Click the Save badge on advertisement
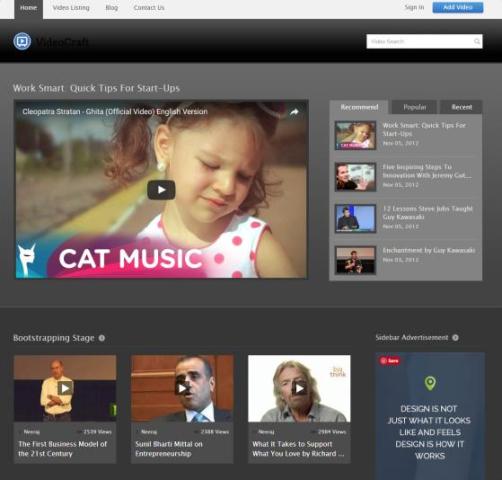Screen dimensions: 502x480 pyautogui.click(x=389, y=360)
